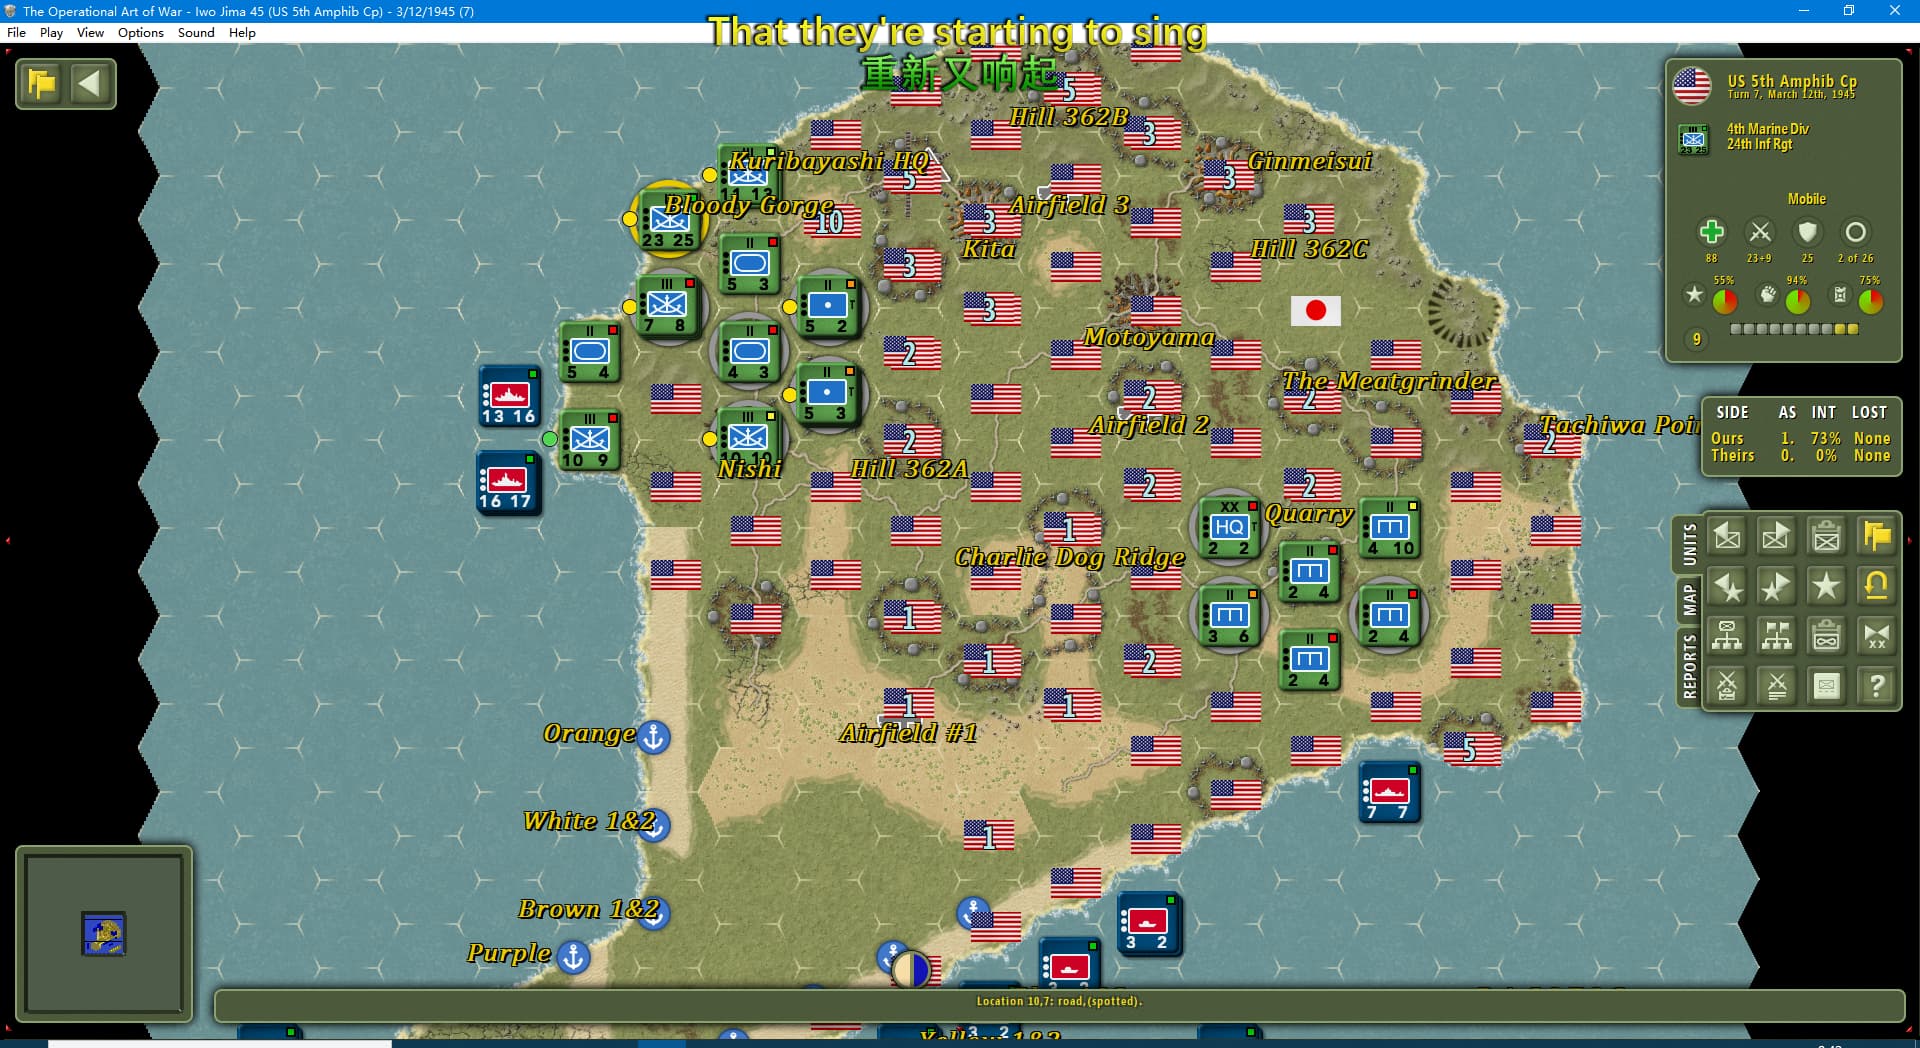Click the question mark help icon

tap(1876, 686)
